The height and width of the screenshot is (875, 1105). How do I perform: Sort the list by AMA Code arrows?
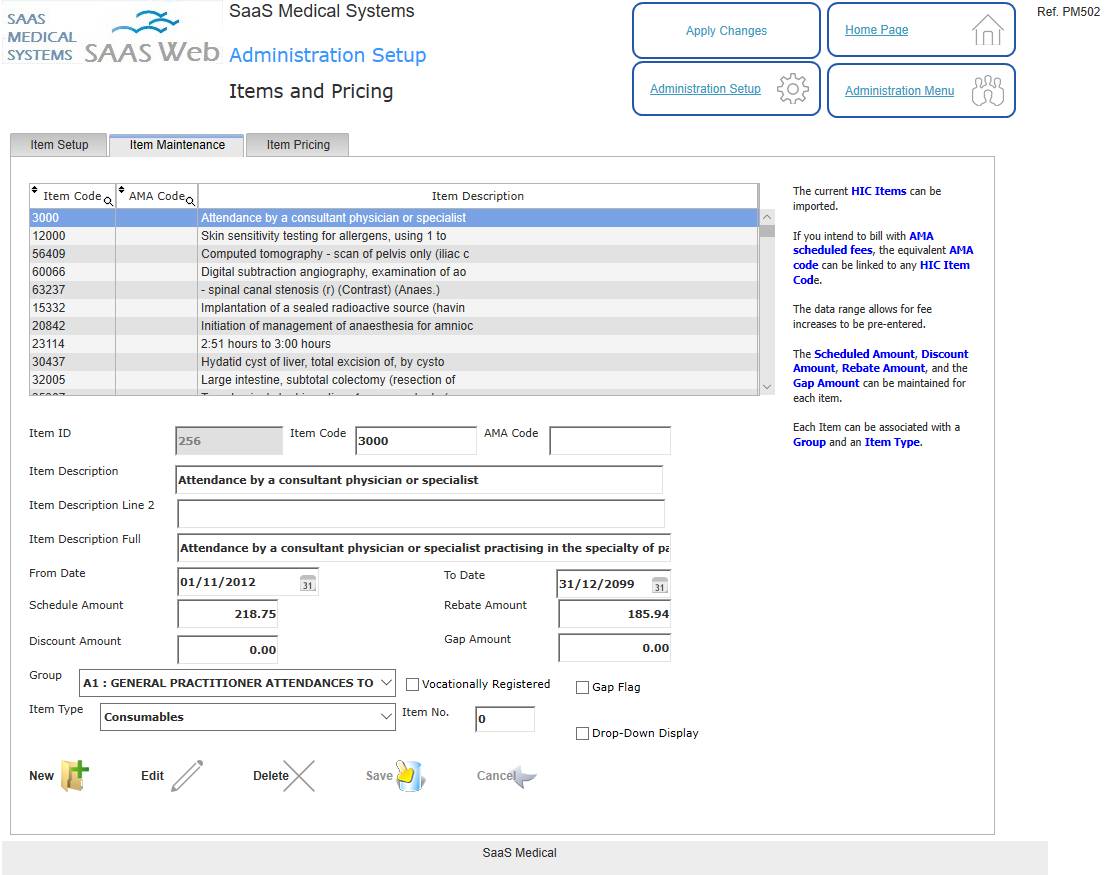click(121, 190)
